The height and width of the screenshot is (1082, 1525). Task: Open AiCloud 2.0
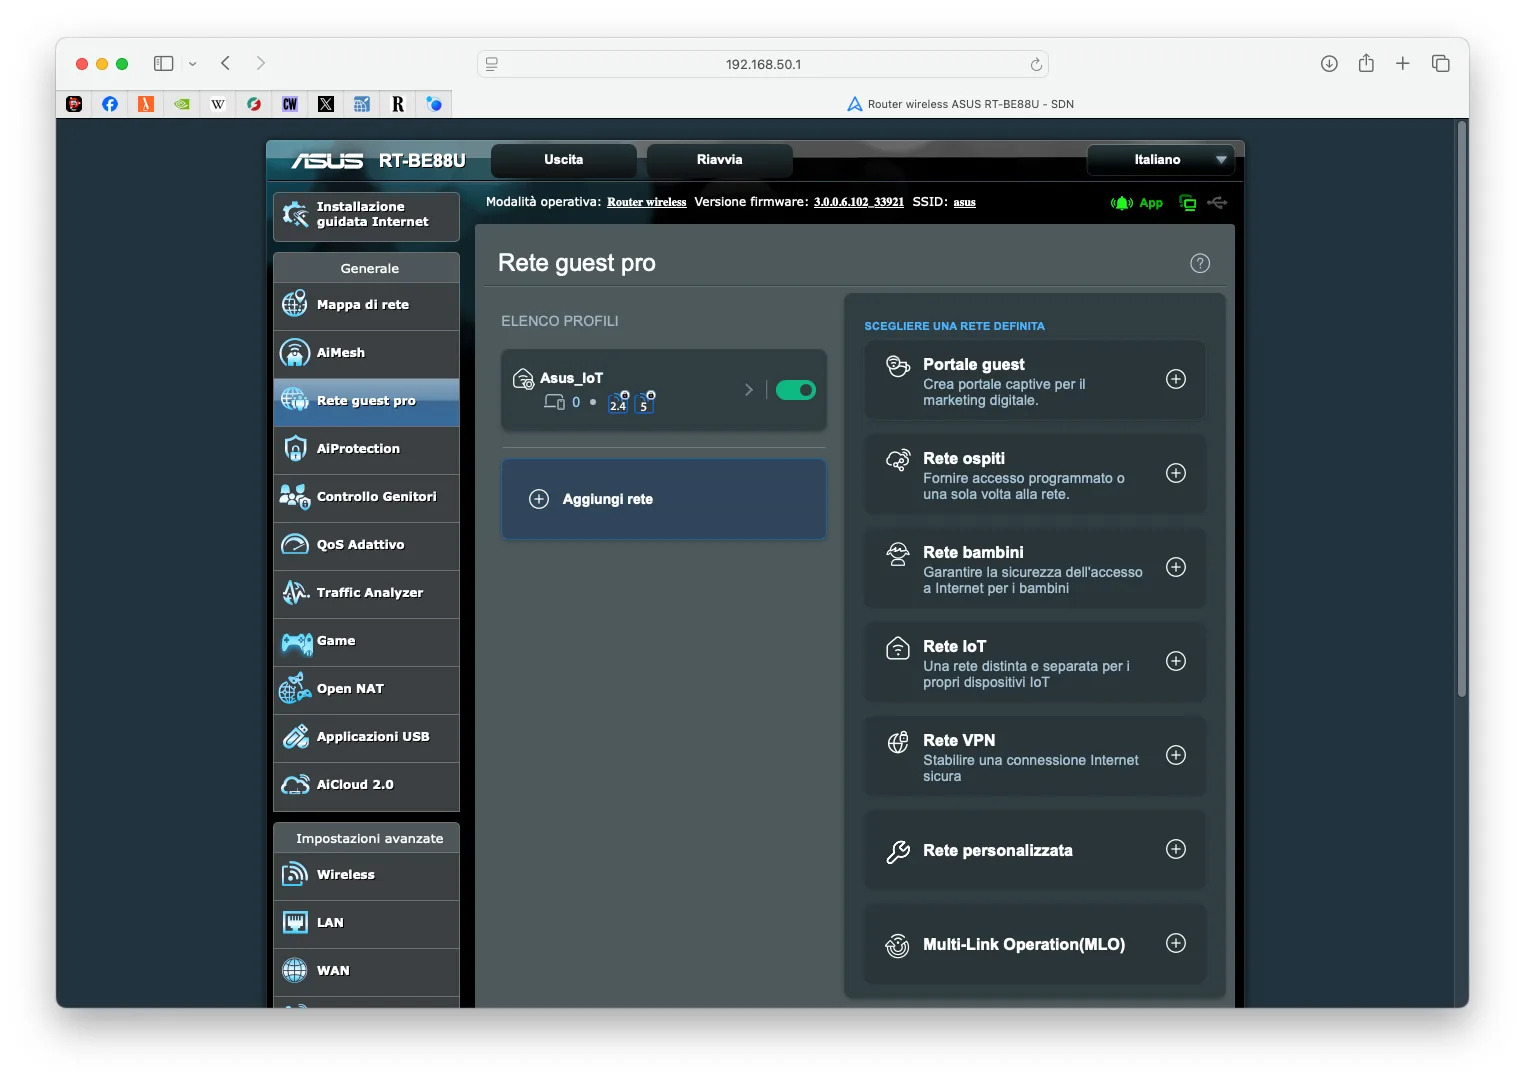366,785
